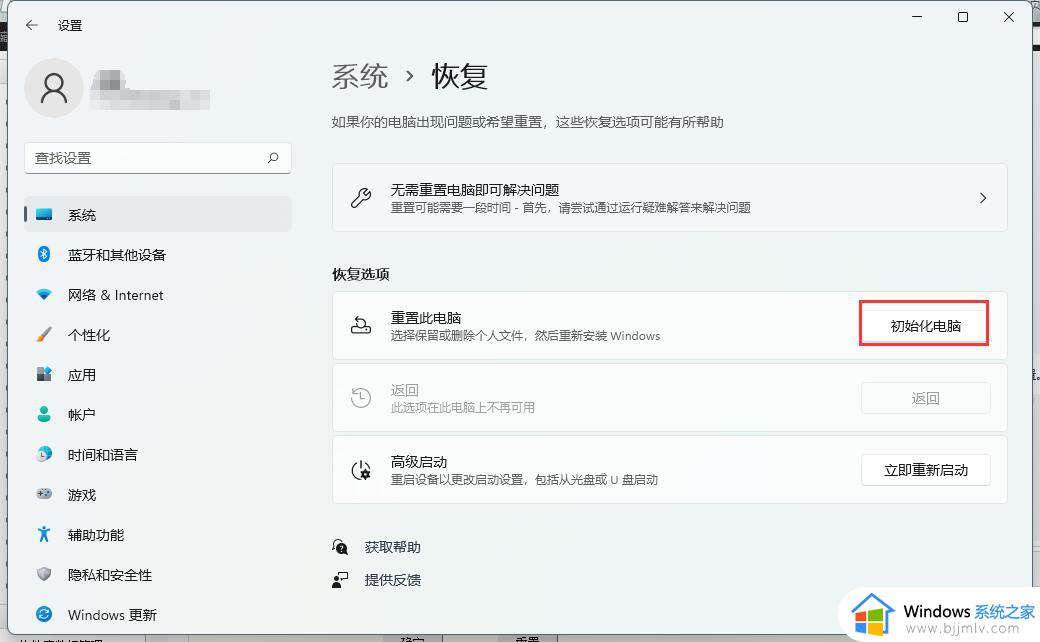Click the accessibility figure icon
Image resolution: width=1040 pixels, height=642 pixels.
[44, 535]
